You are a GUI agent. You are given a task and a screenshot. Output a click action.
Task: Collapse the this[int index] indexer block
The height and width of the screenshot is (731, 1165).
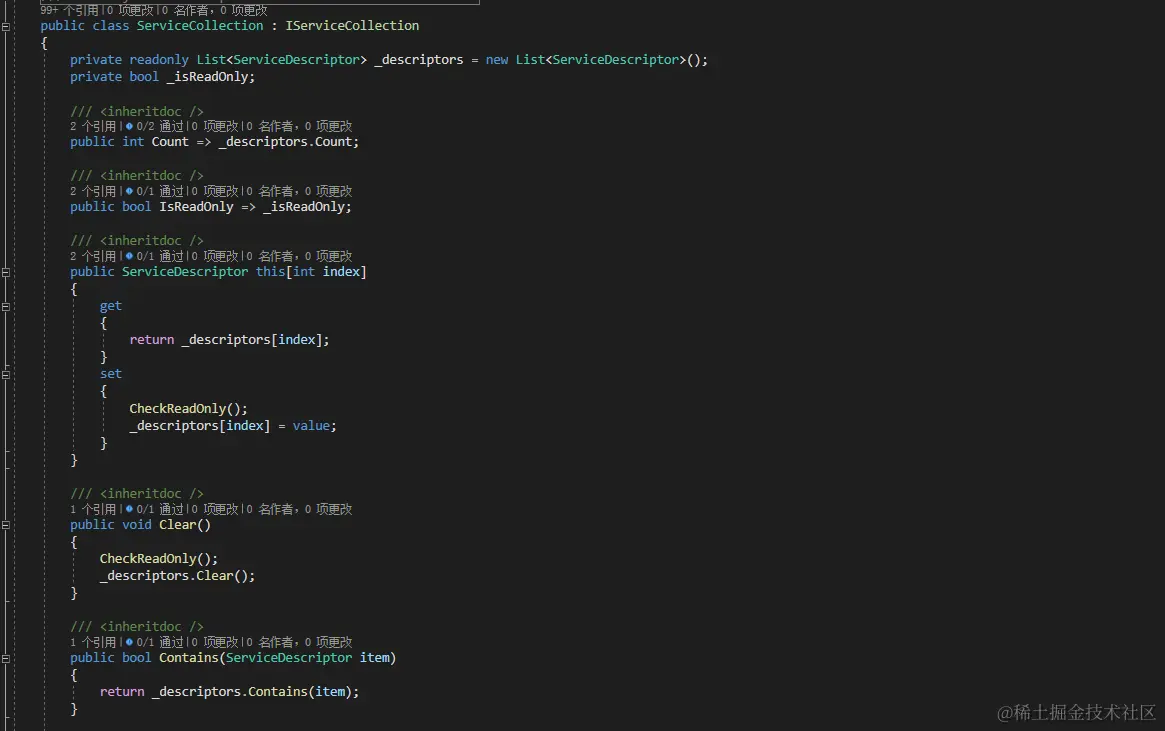coord(6,272)
